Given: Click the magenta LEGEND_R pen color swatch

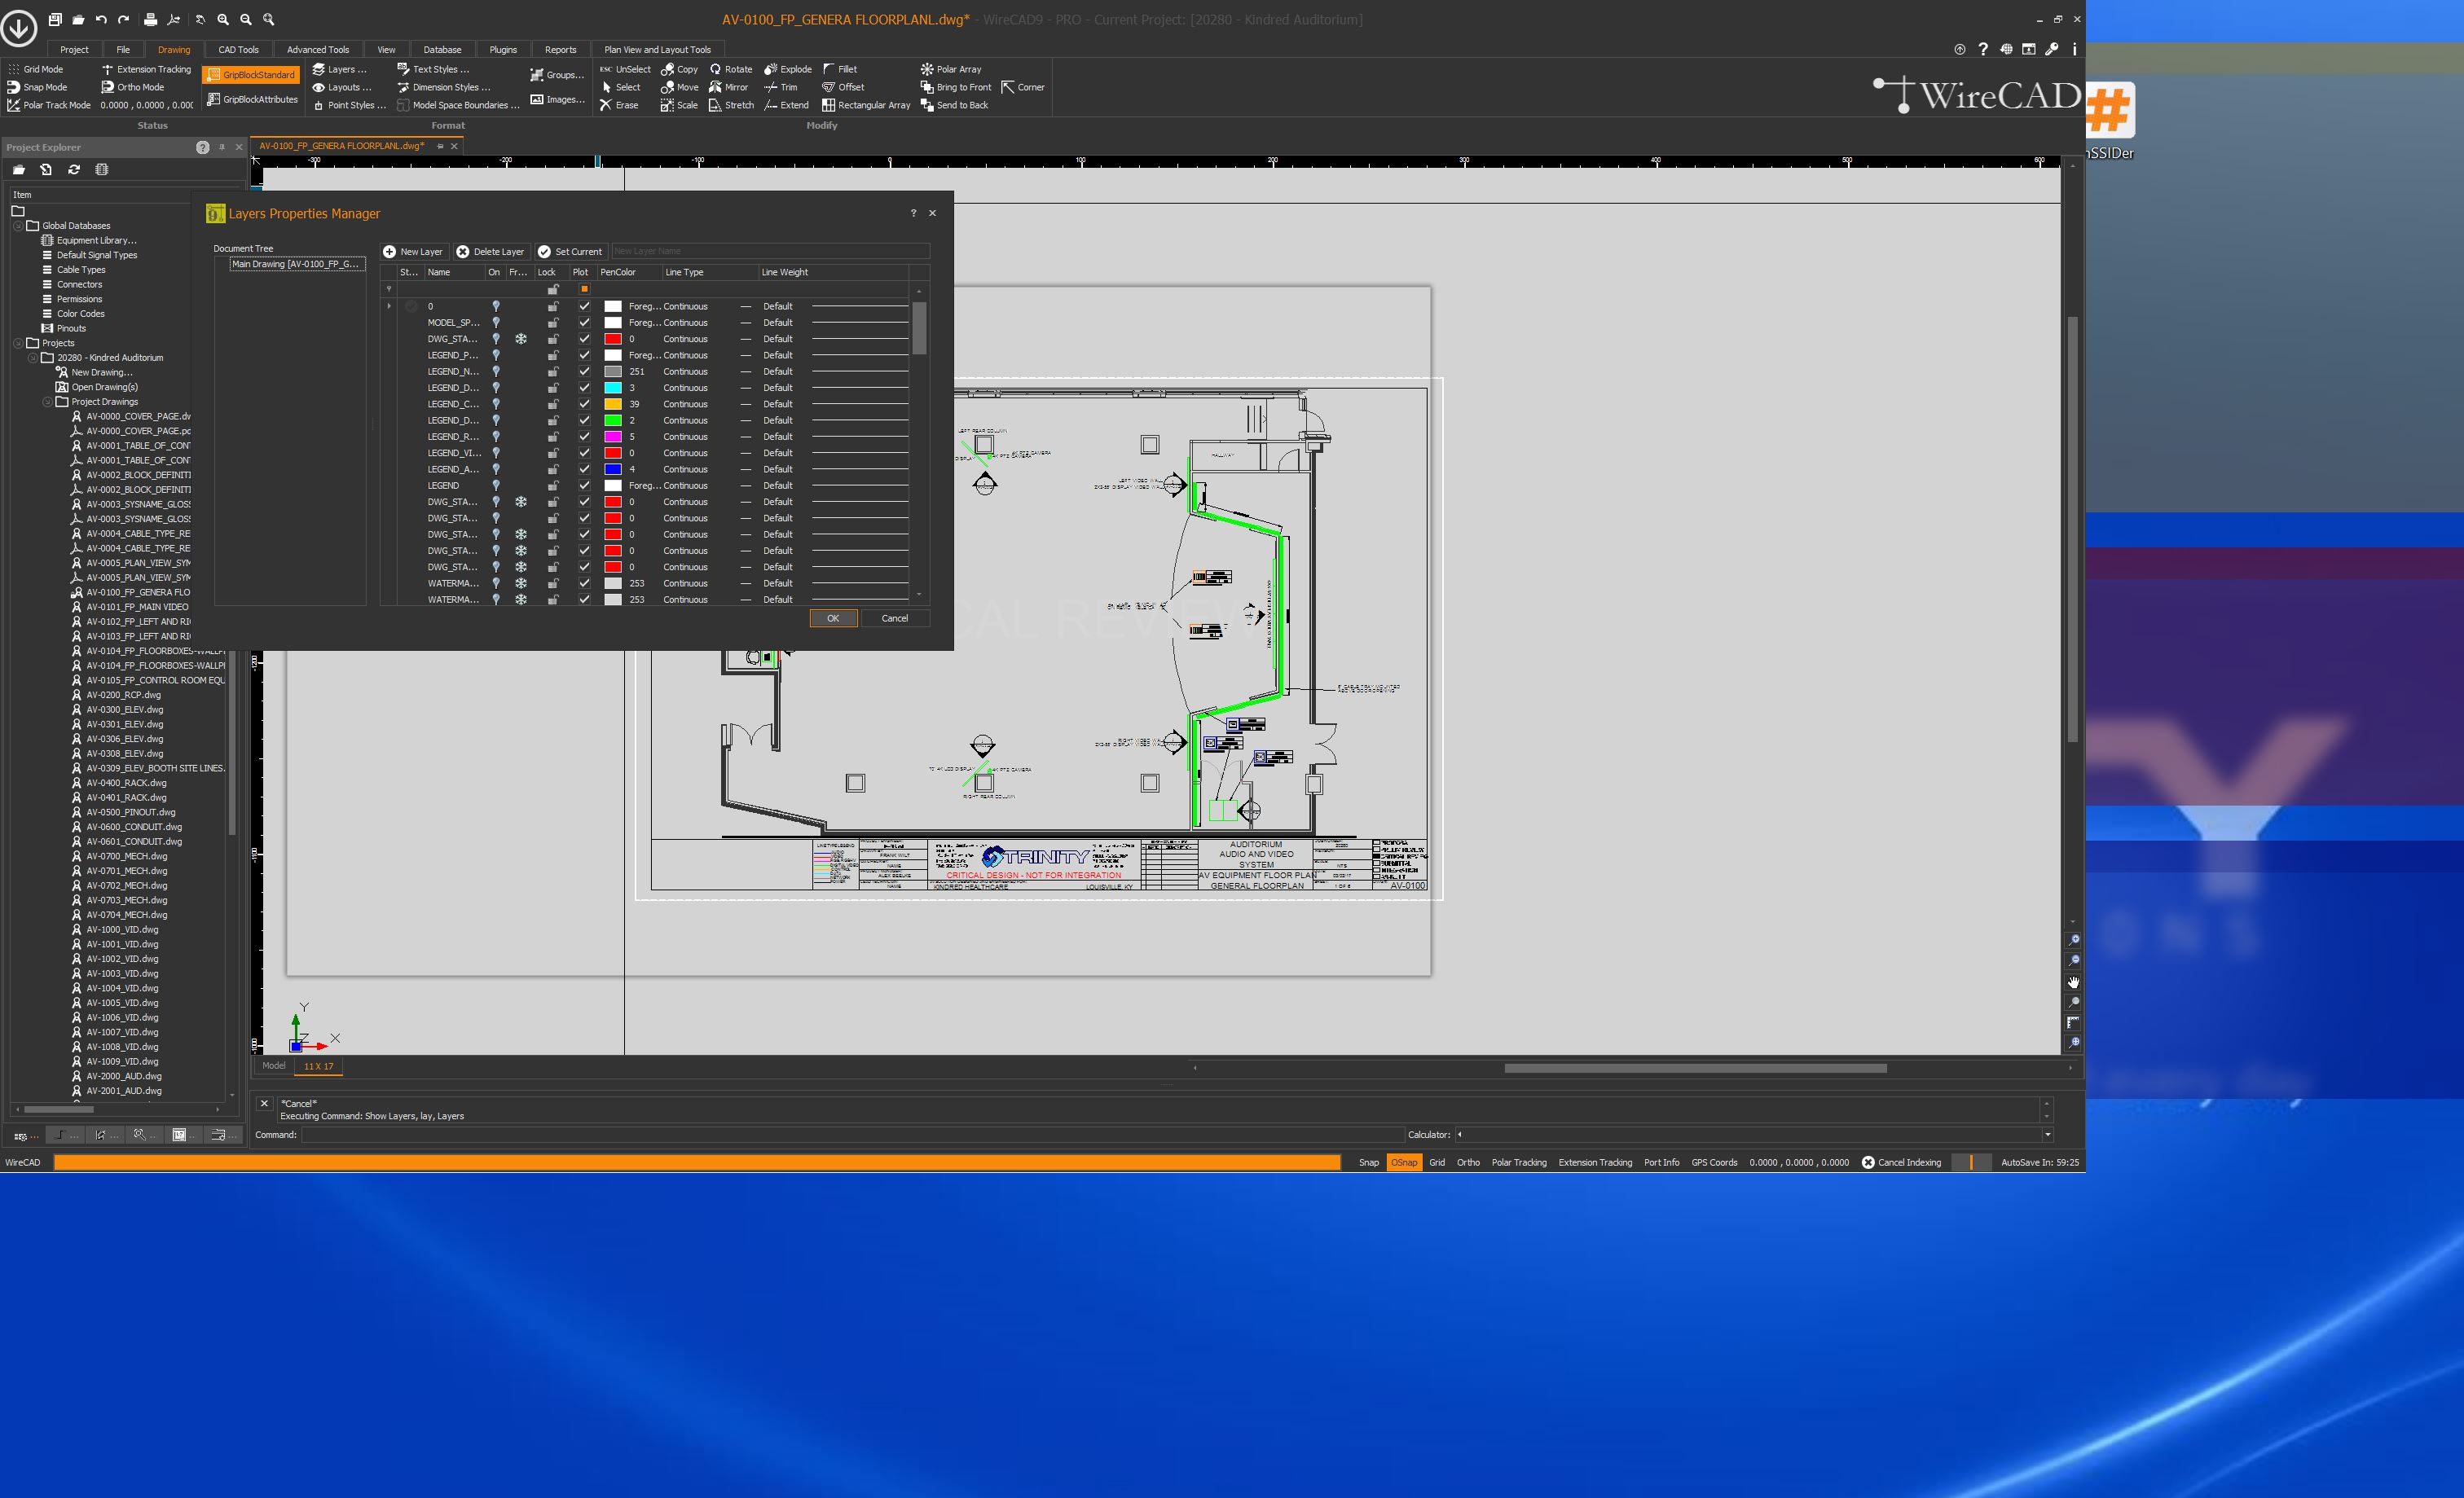Looking at the screenshot, I should [613, 437].
